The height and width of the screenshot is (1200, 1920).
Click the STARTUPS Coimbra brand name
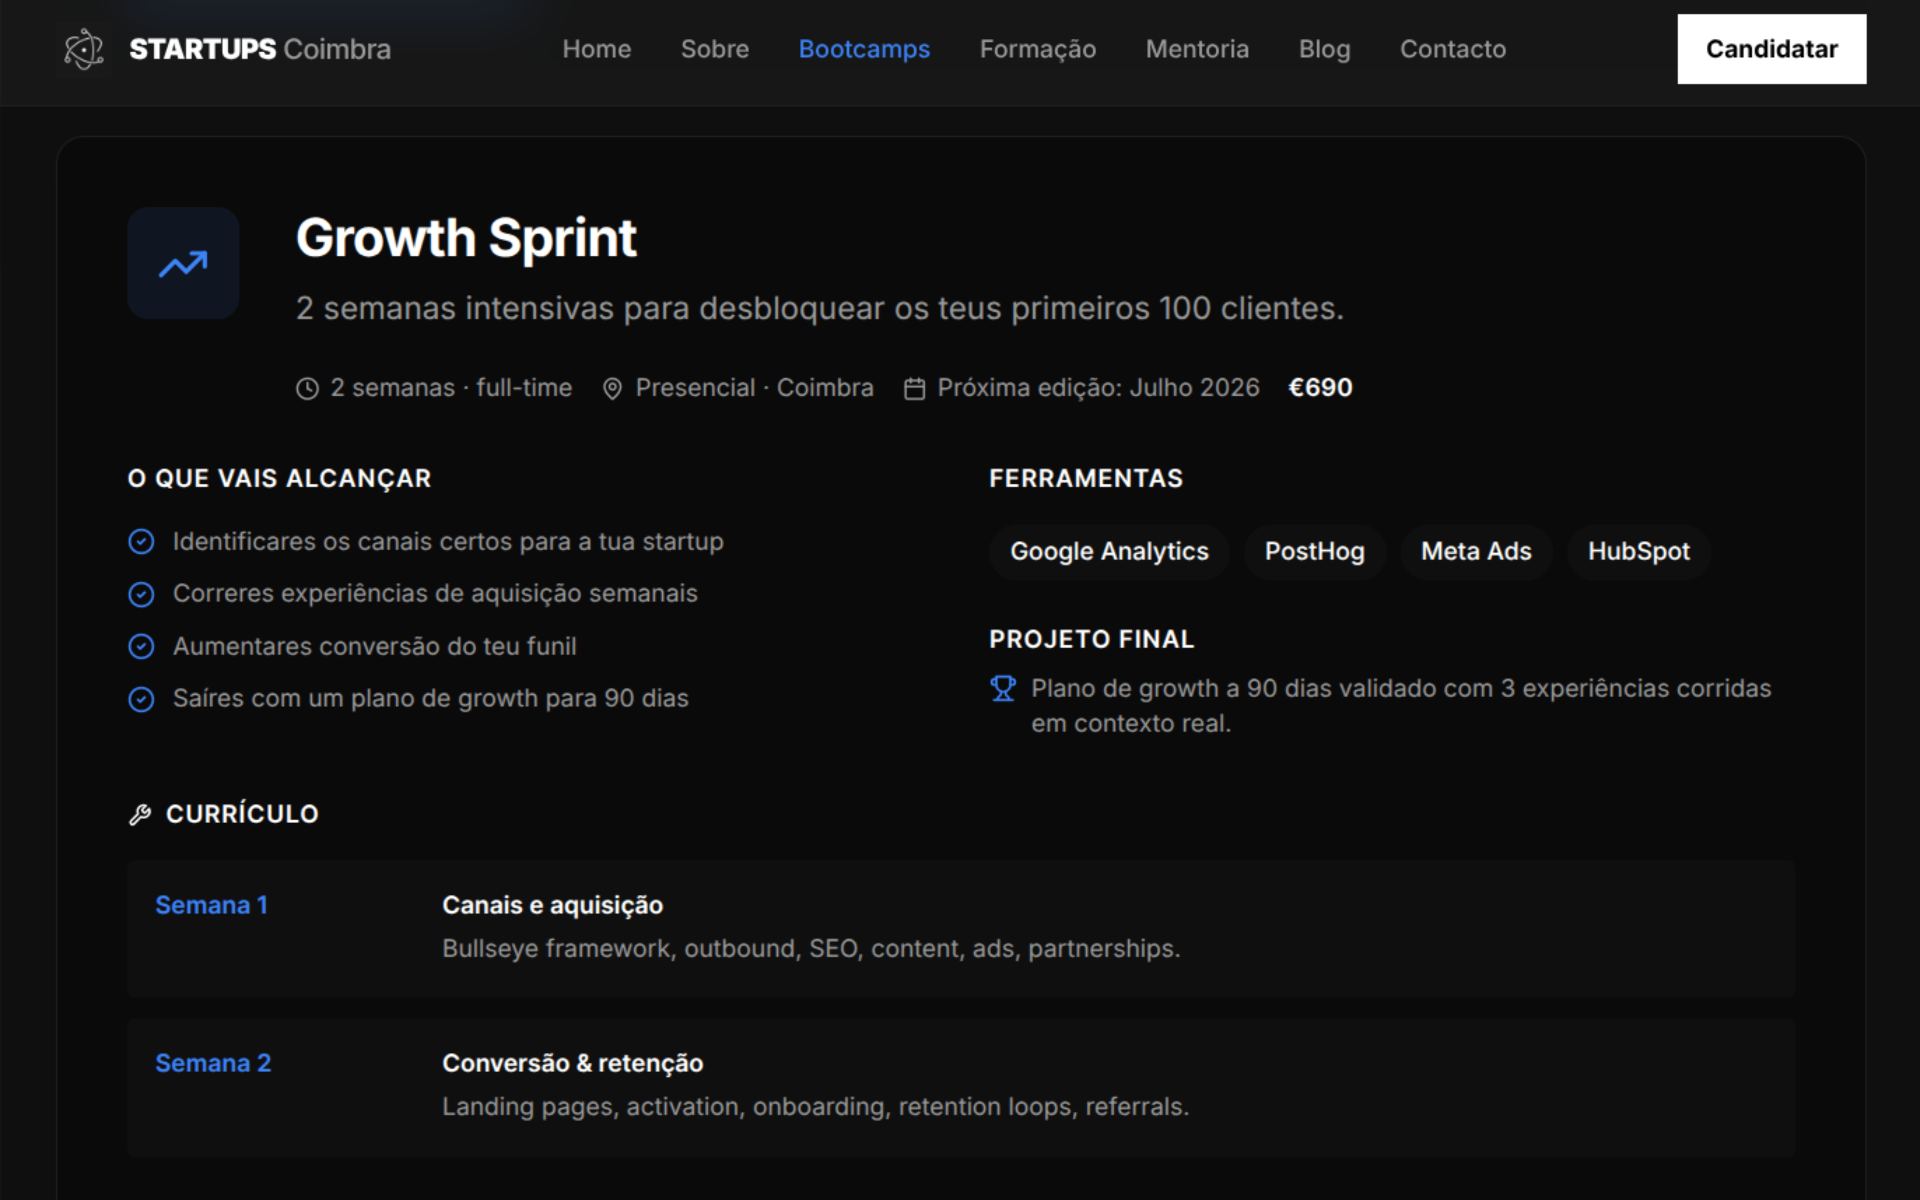[260, 49]
